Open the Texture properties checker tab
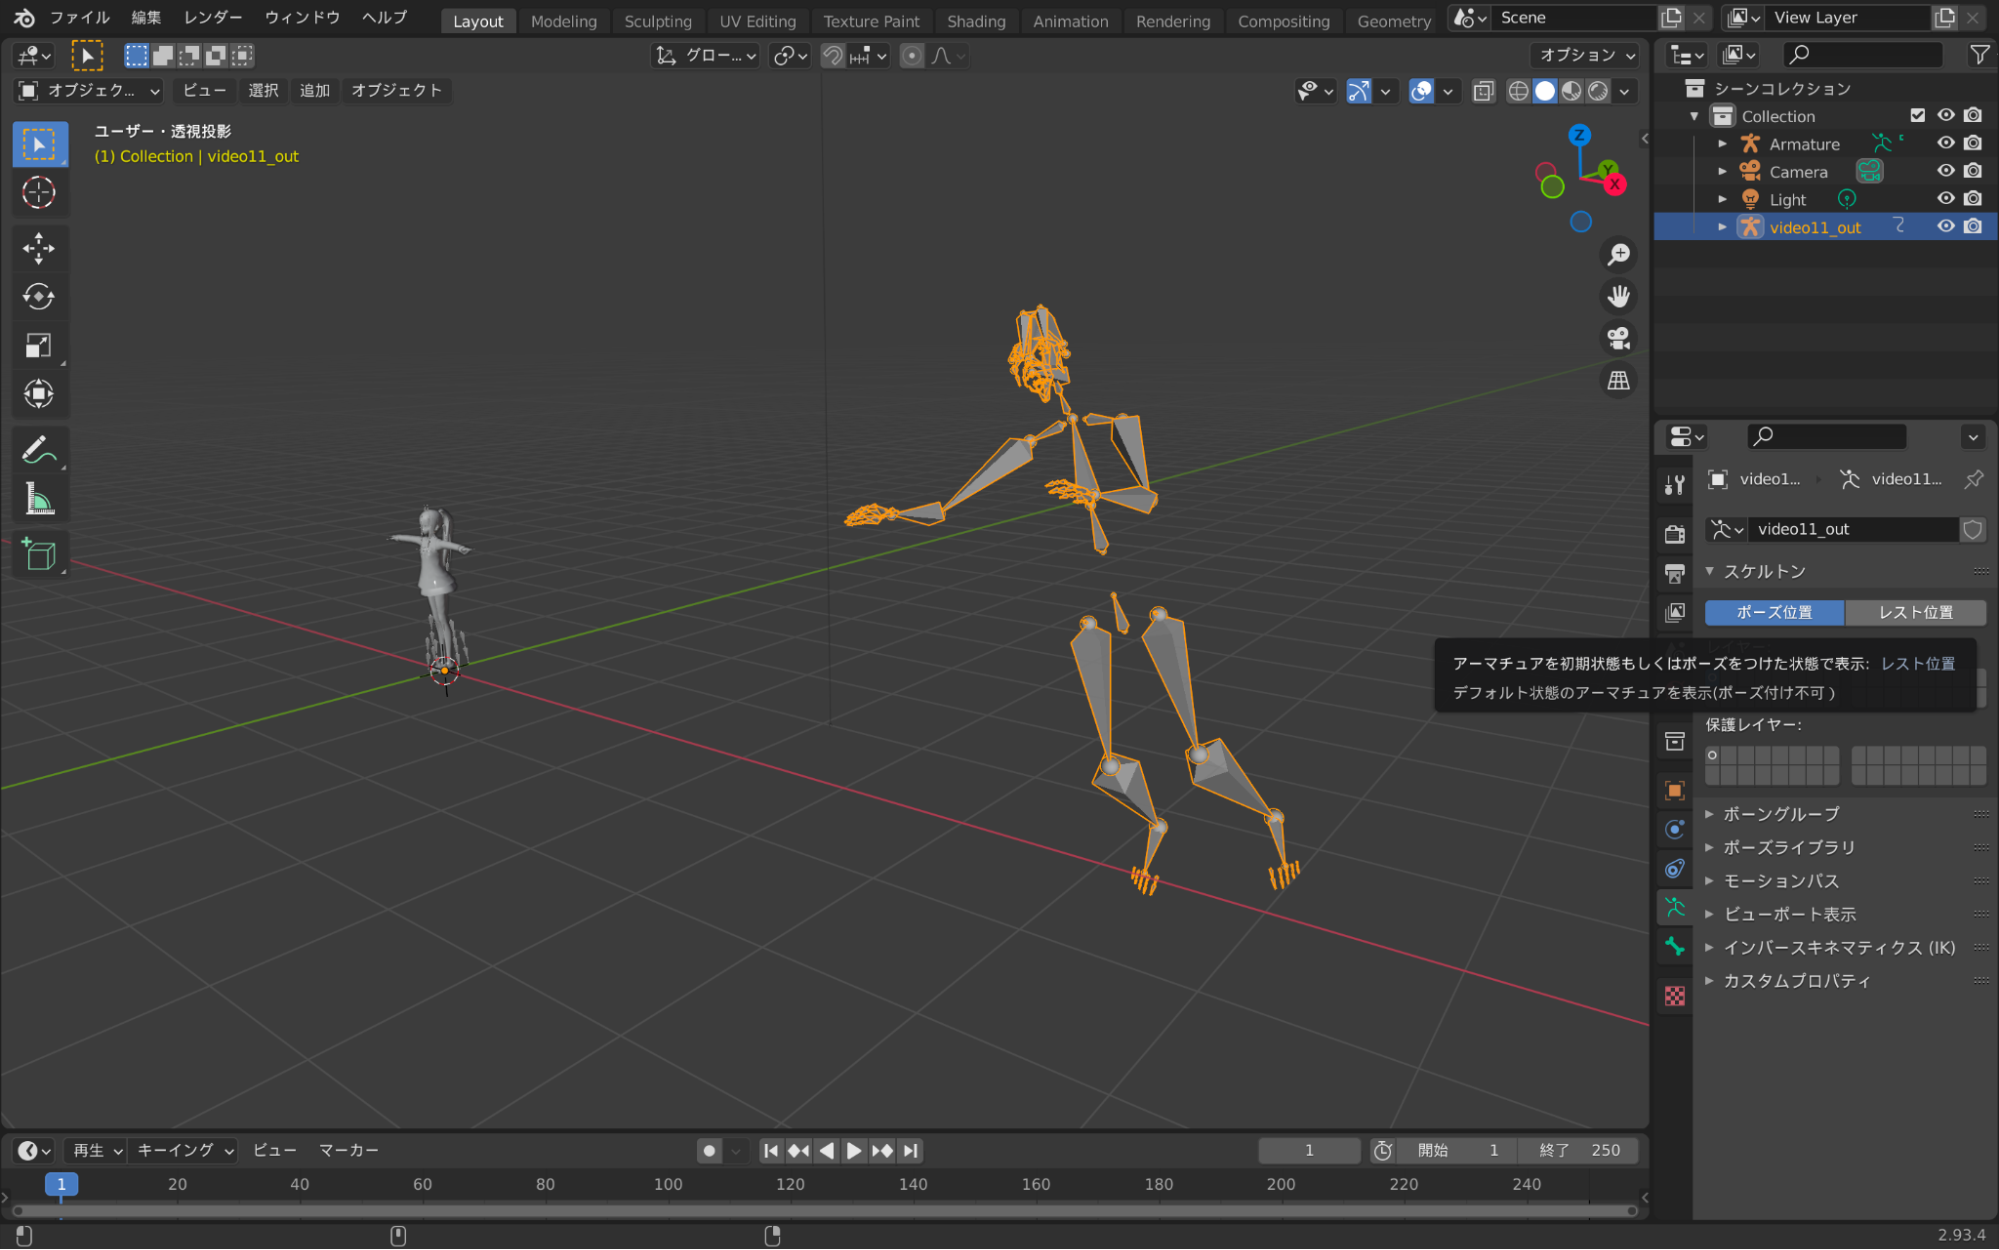Image resolution: width=1999 pixels, height=1250 pixels. point(1675,996)
